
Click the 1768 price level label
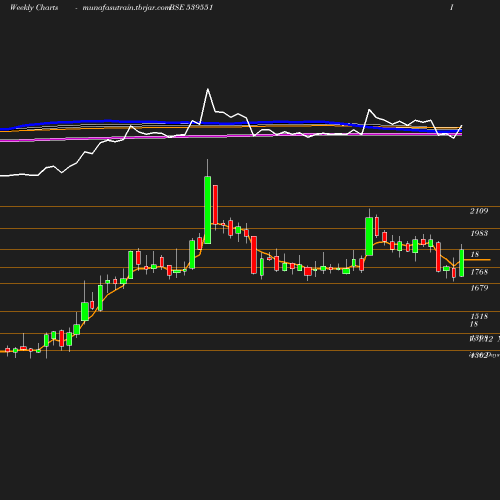point(479,272)
